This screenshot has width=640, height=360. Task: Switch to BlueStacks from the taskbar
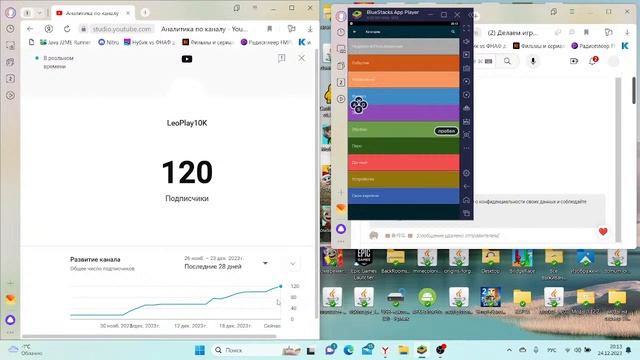click(x=422, y=350)
